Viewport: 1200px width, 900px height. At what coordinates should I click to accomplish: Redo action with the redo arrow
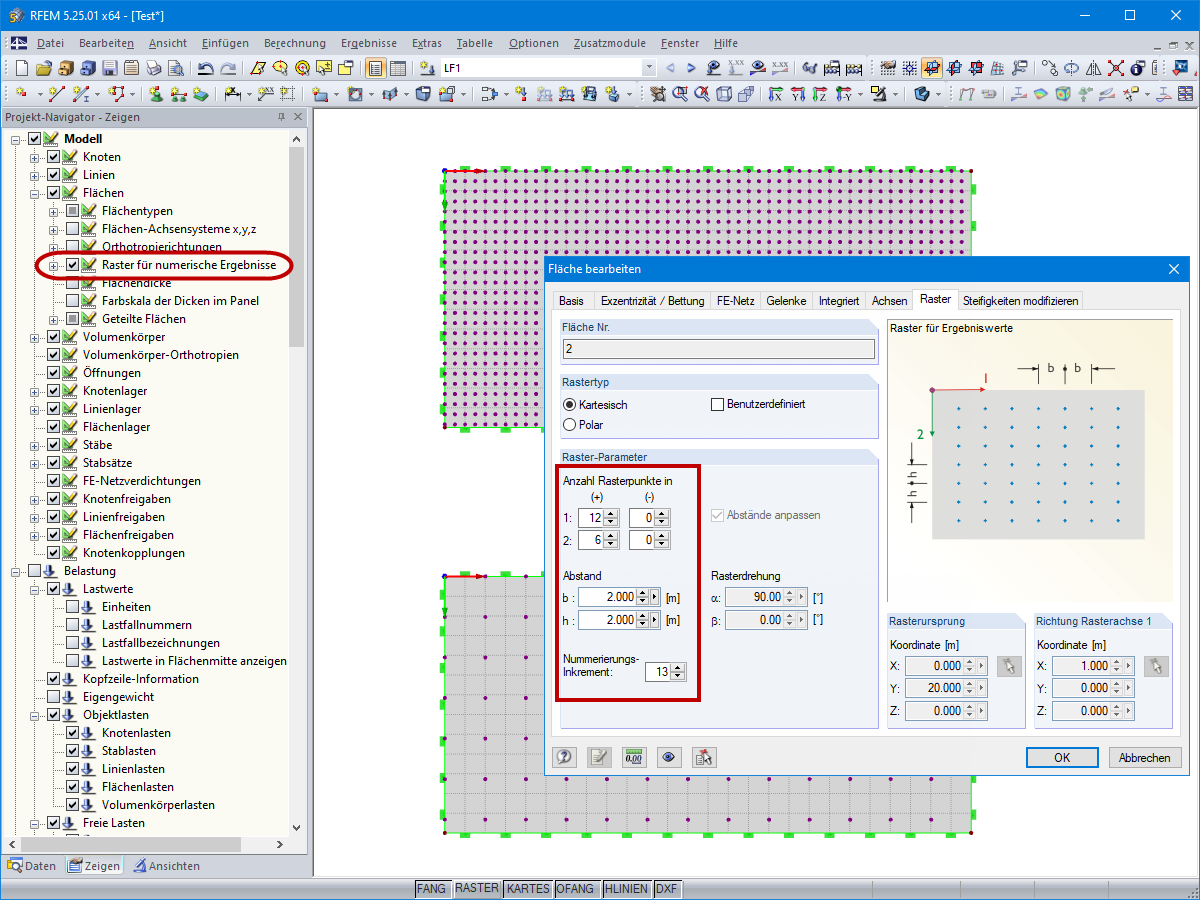[x=228, y=68]
